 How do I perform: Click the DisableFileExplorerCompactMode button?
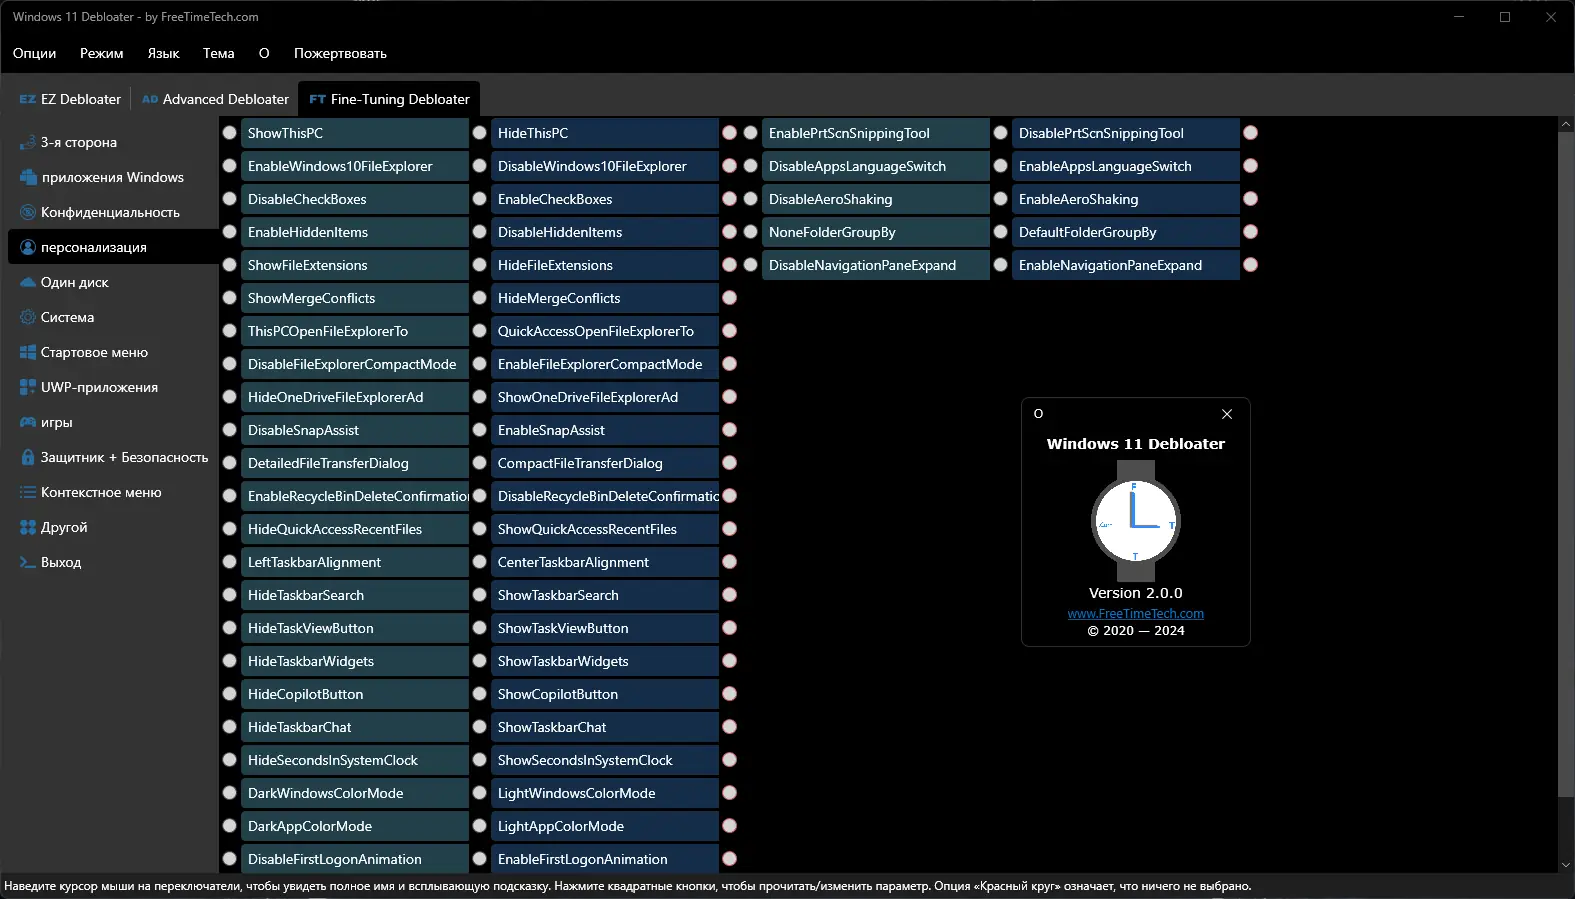[355, 364]
